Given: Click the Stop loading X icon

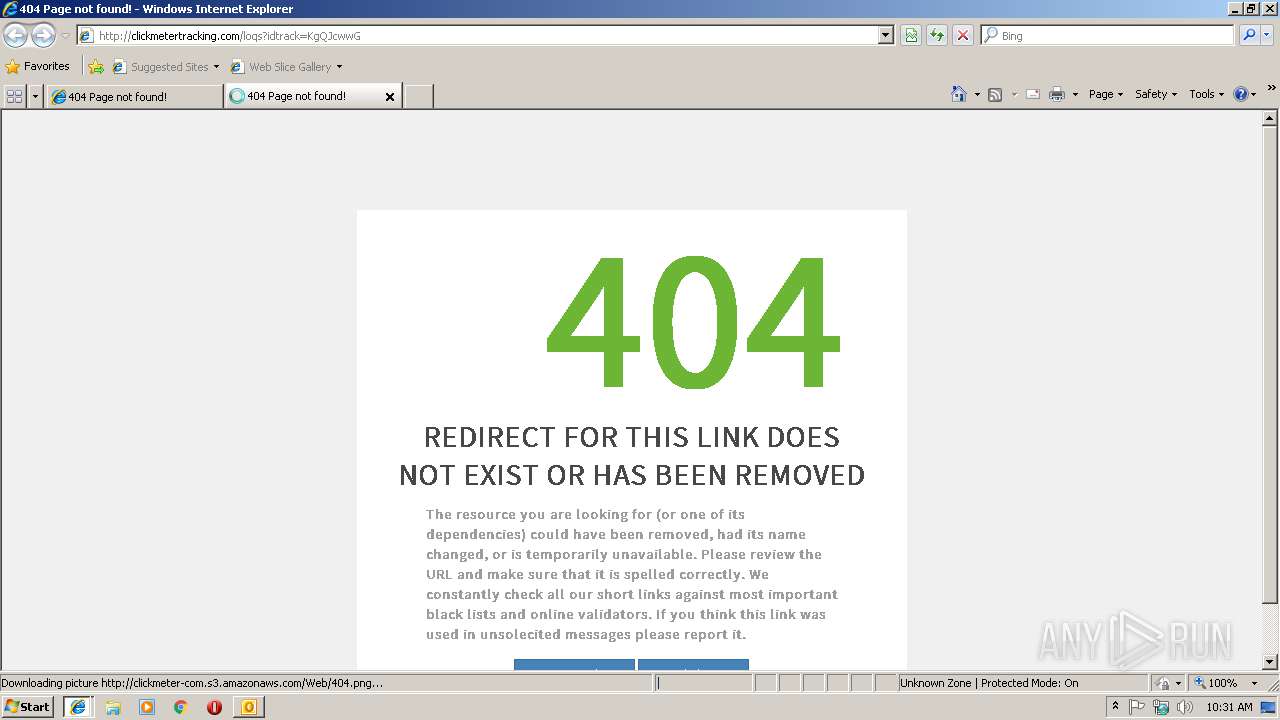Looking at the screenshot, I should pos(963,36).
